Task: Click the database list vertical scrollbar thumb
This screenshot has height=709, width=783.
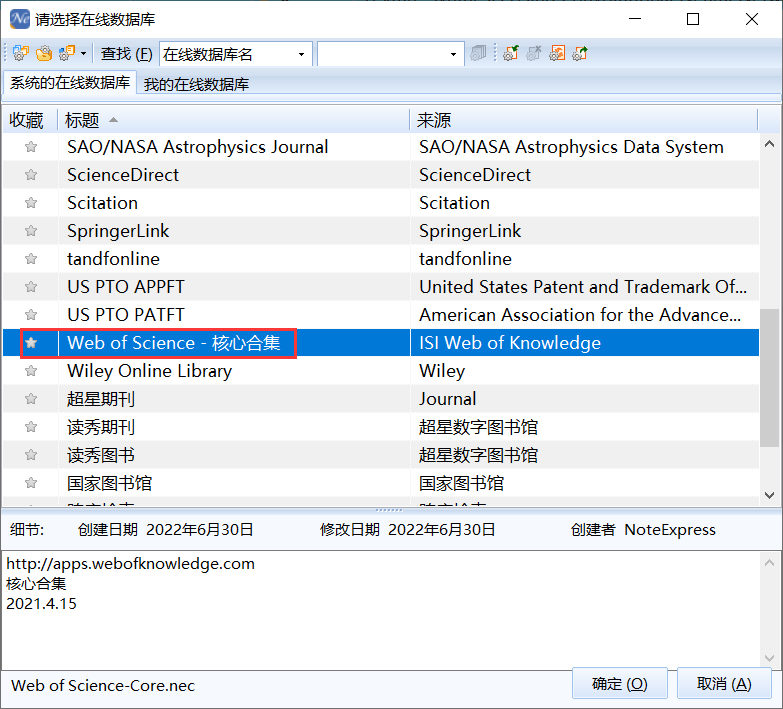Action: (770, 377)
